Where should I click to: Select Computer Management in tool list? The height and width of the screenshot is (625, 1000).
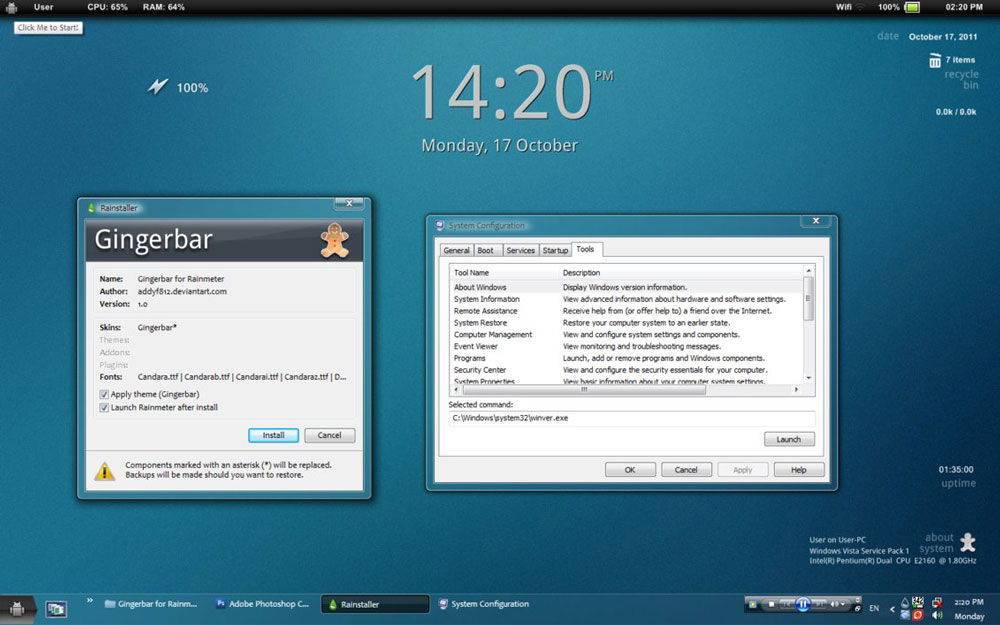click(x=493, y=335)
